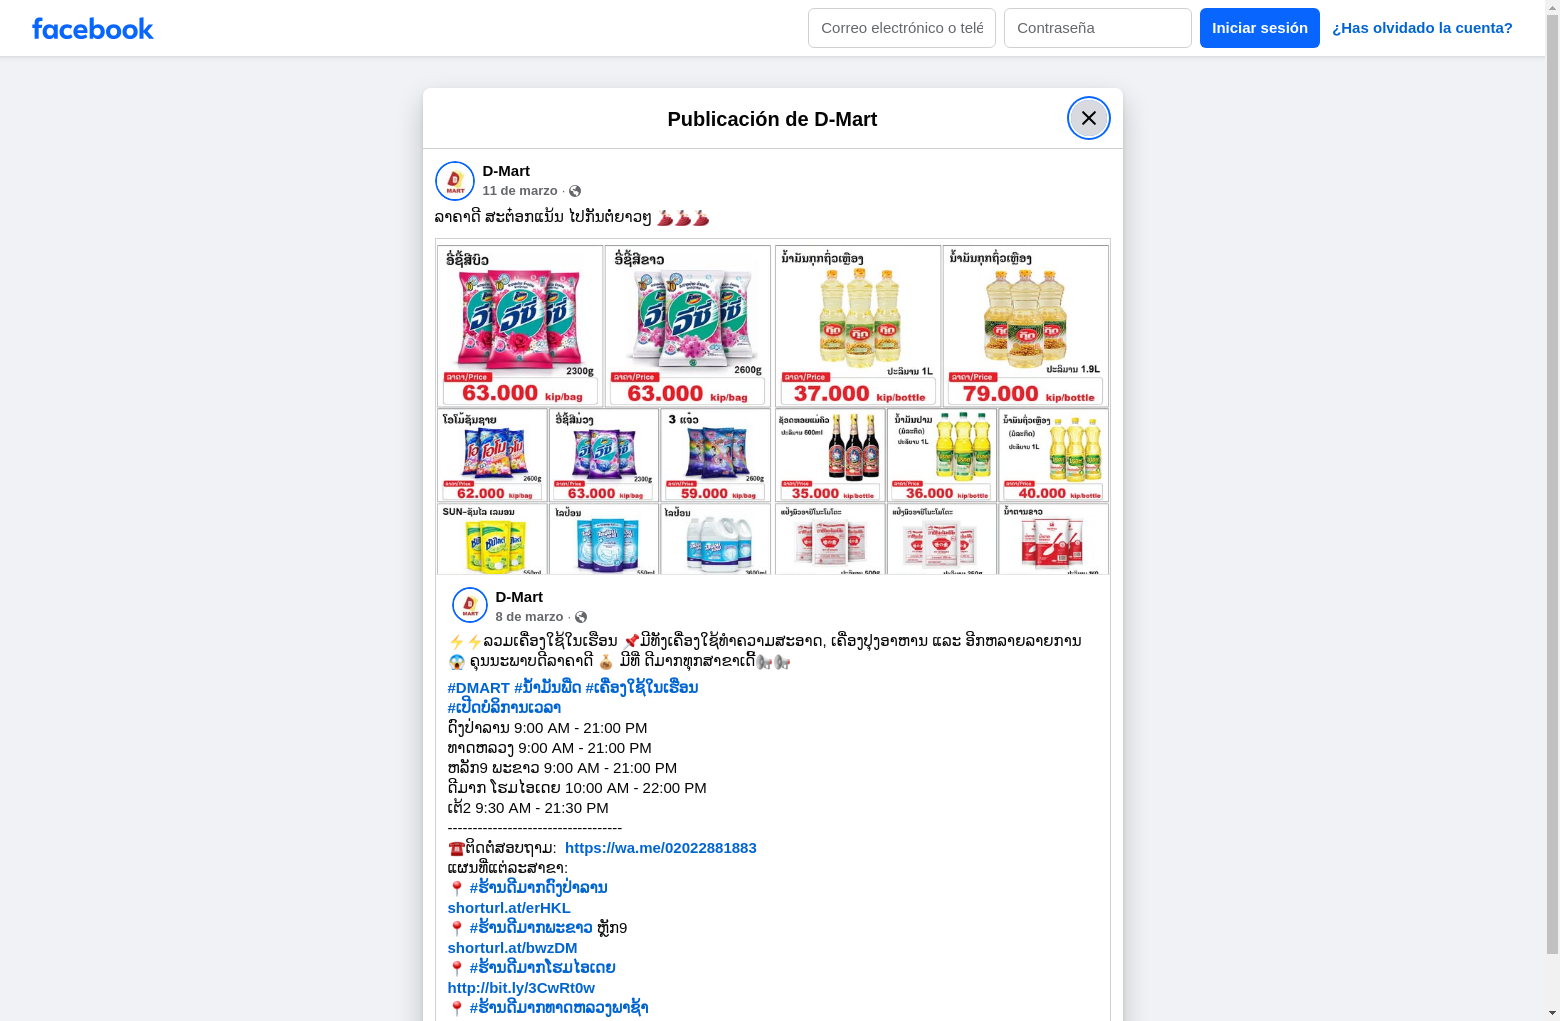Click the 9:30 AM - 21:30 PM hours text

pos(542,808)
